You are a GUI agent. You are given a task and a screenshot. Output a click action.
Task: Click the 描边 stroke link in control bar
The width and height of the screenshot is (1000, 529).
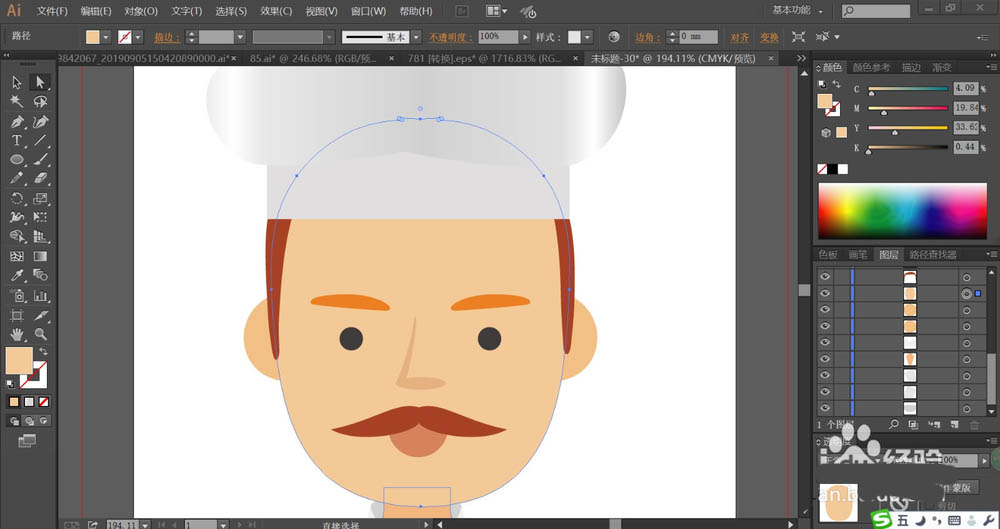click(166, 38)
